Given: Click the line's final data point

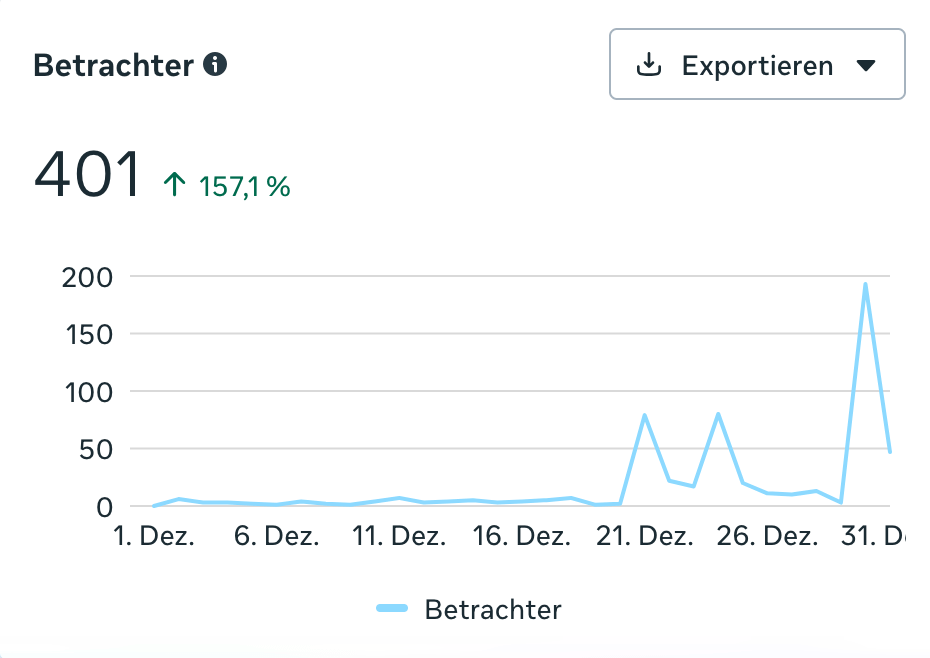Looking at the screenshot, I should click(x=889, y=452).
